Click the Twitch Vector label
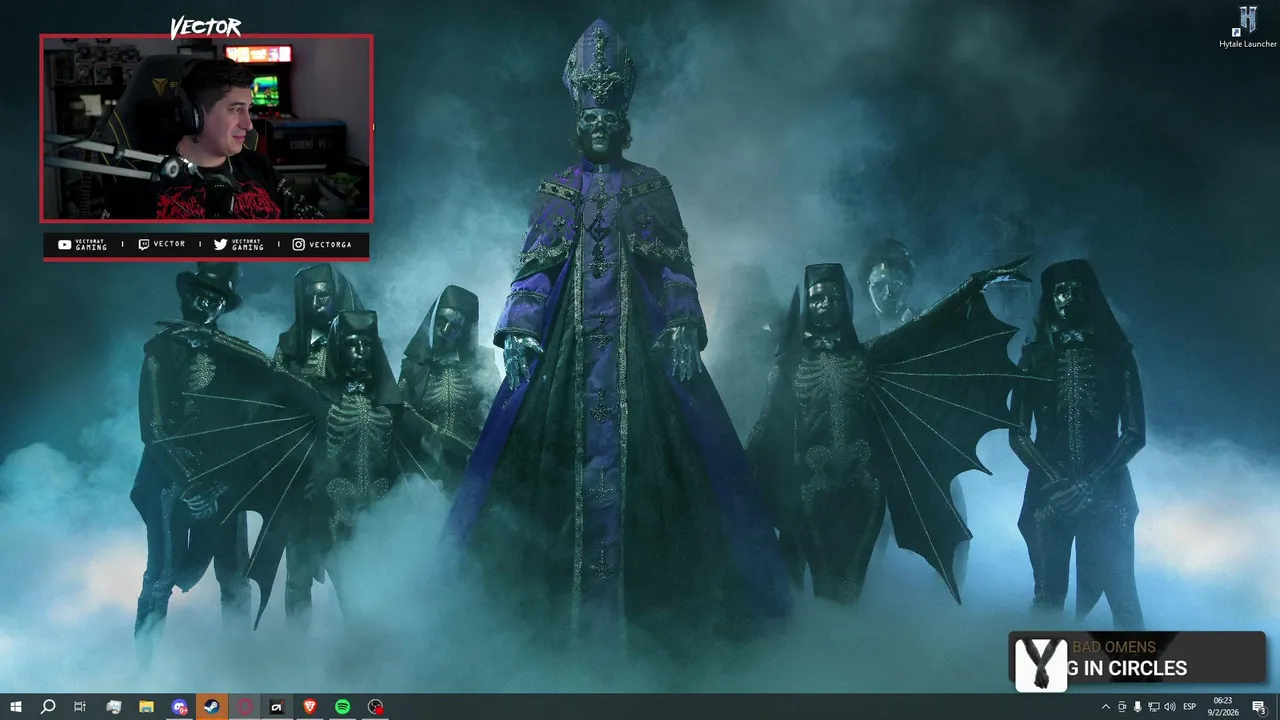This screenshot has height=720, width=1280. pyautogui.click(x=161, y=244)
